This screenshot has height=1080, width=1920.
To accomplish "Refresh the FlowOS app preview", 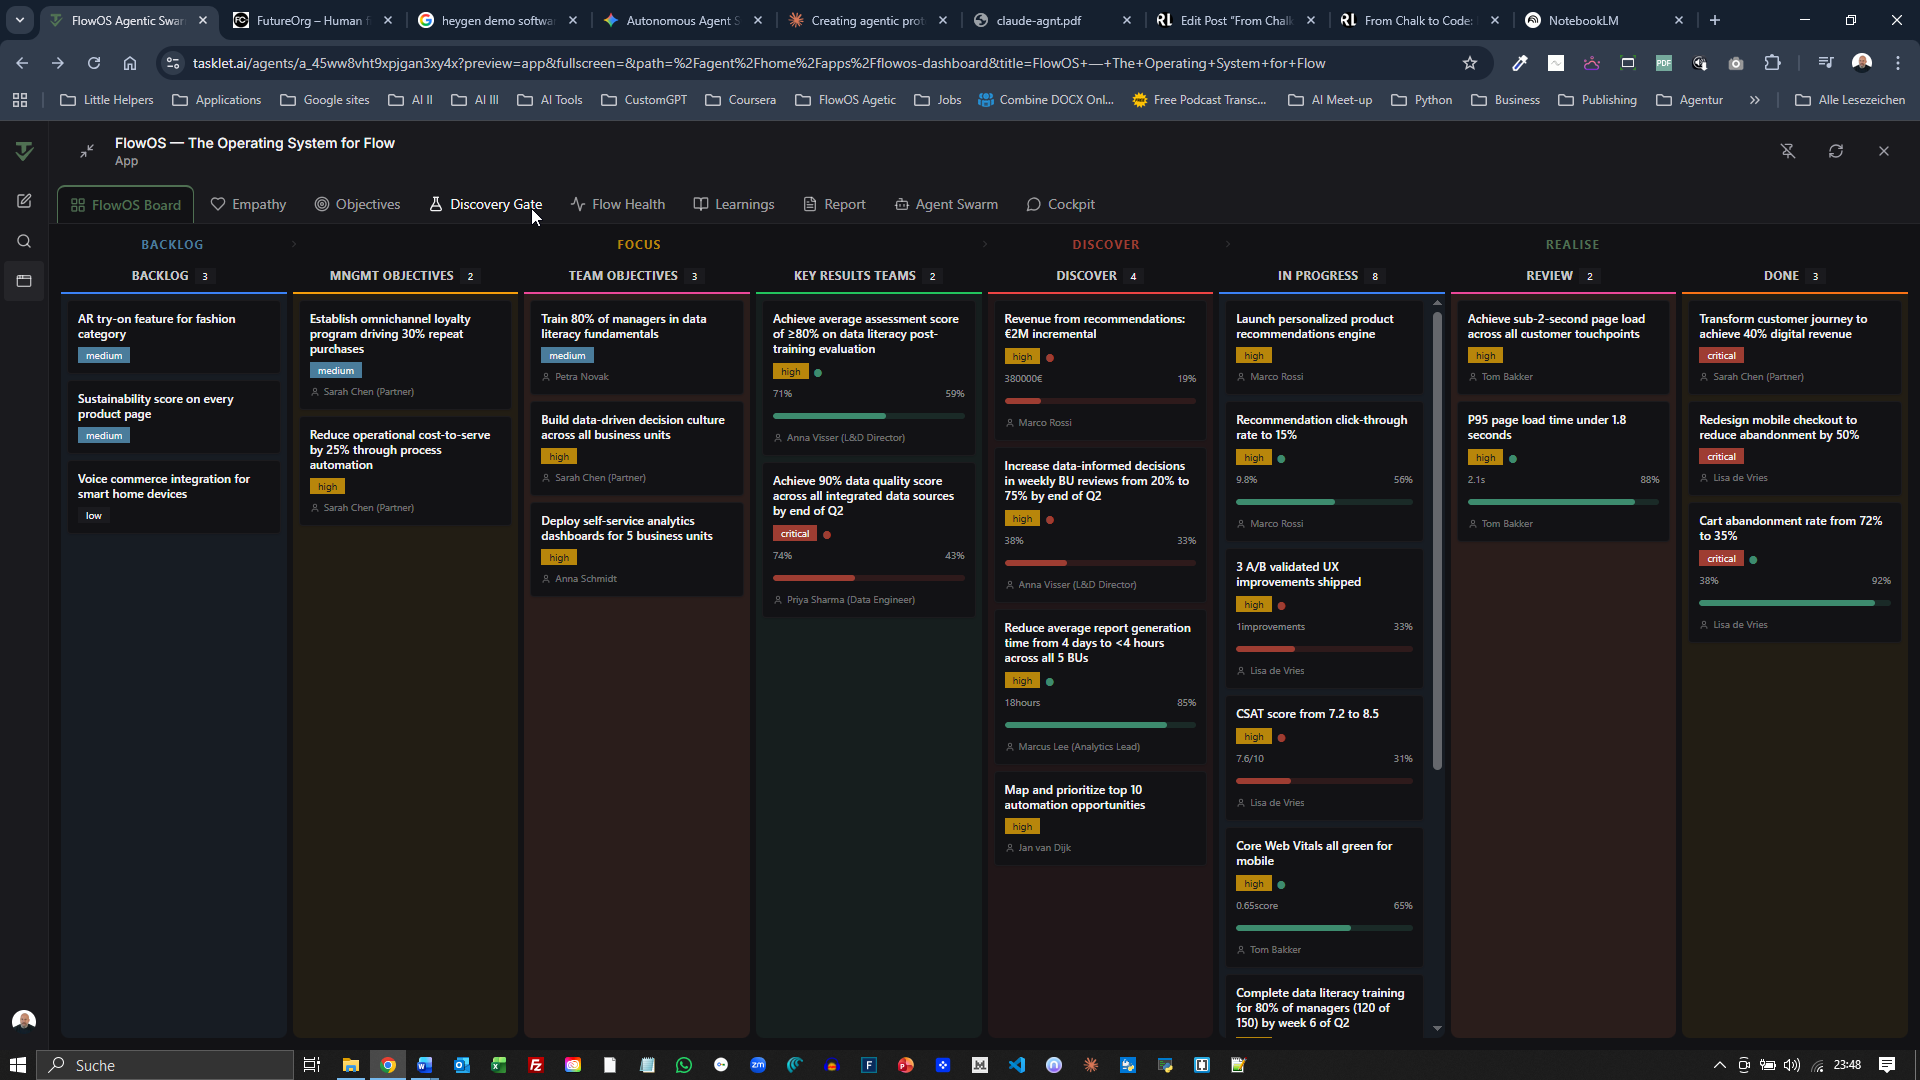I will [1836, 151].
